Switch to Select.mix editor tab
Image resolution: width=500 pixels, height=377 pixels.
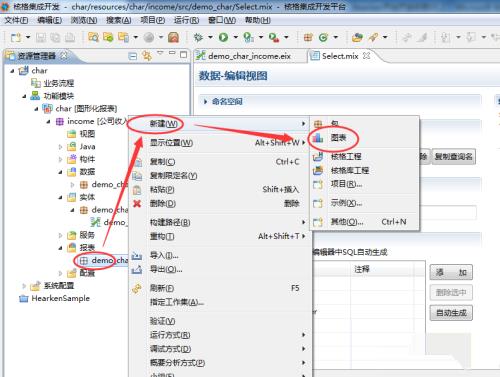[340, 56]
